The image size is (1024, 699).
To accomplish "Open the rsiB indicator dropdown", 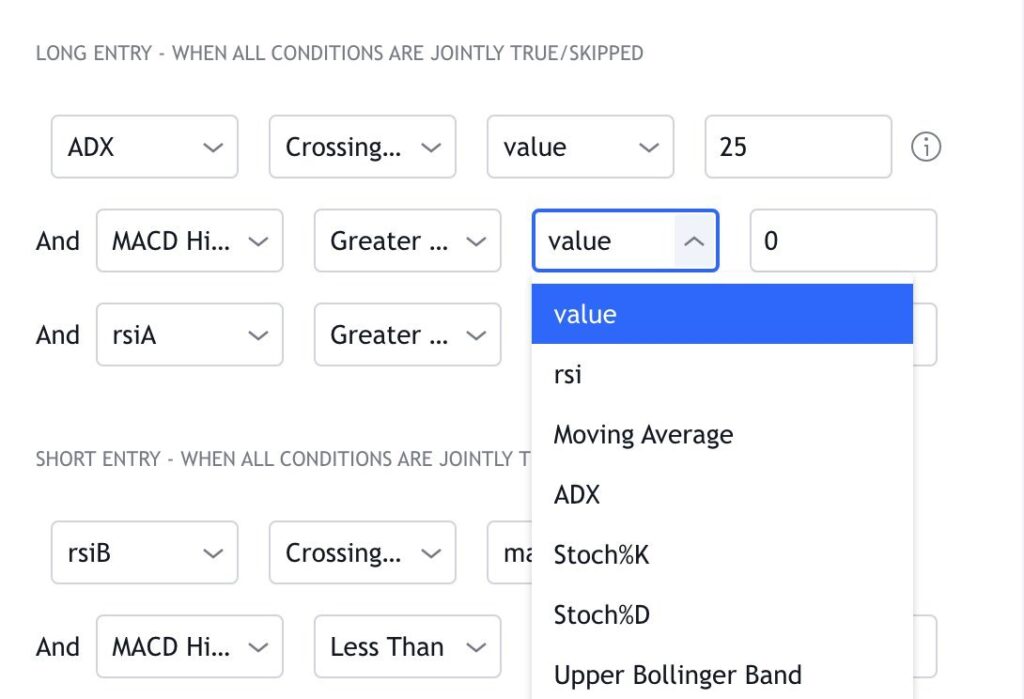I will (144, 553).
